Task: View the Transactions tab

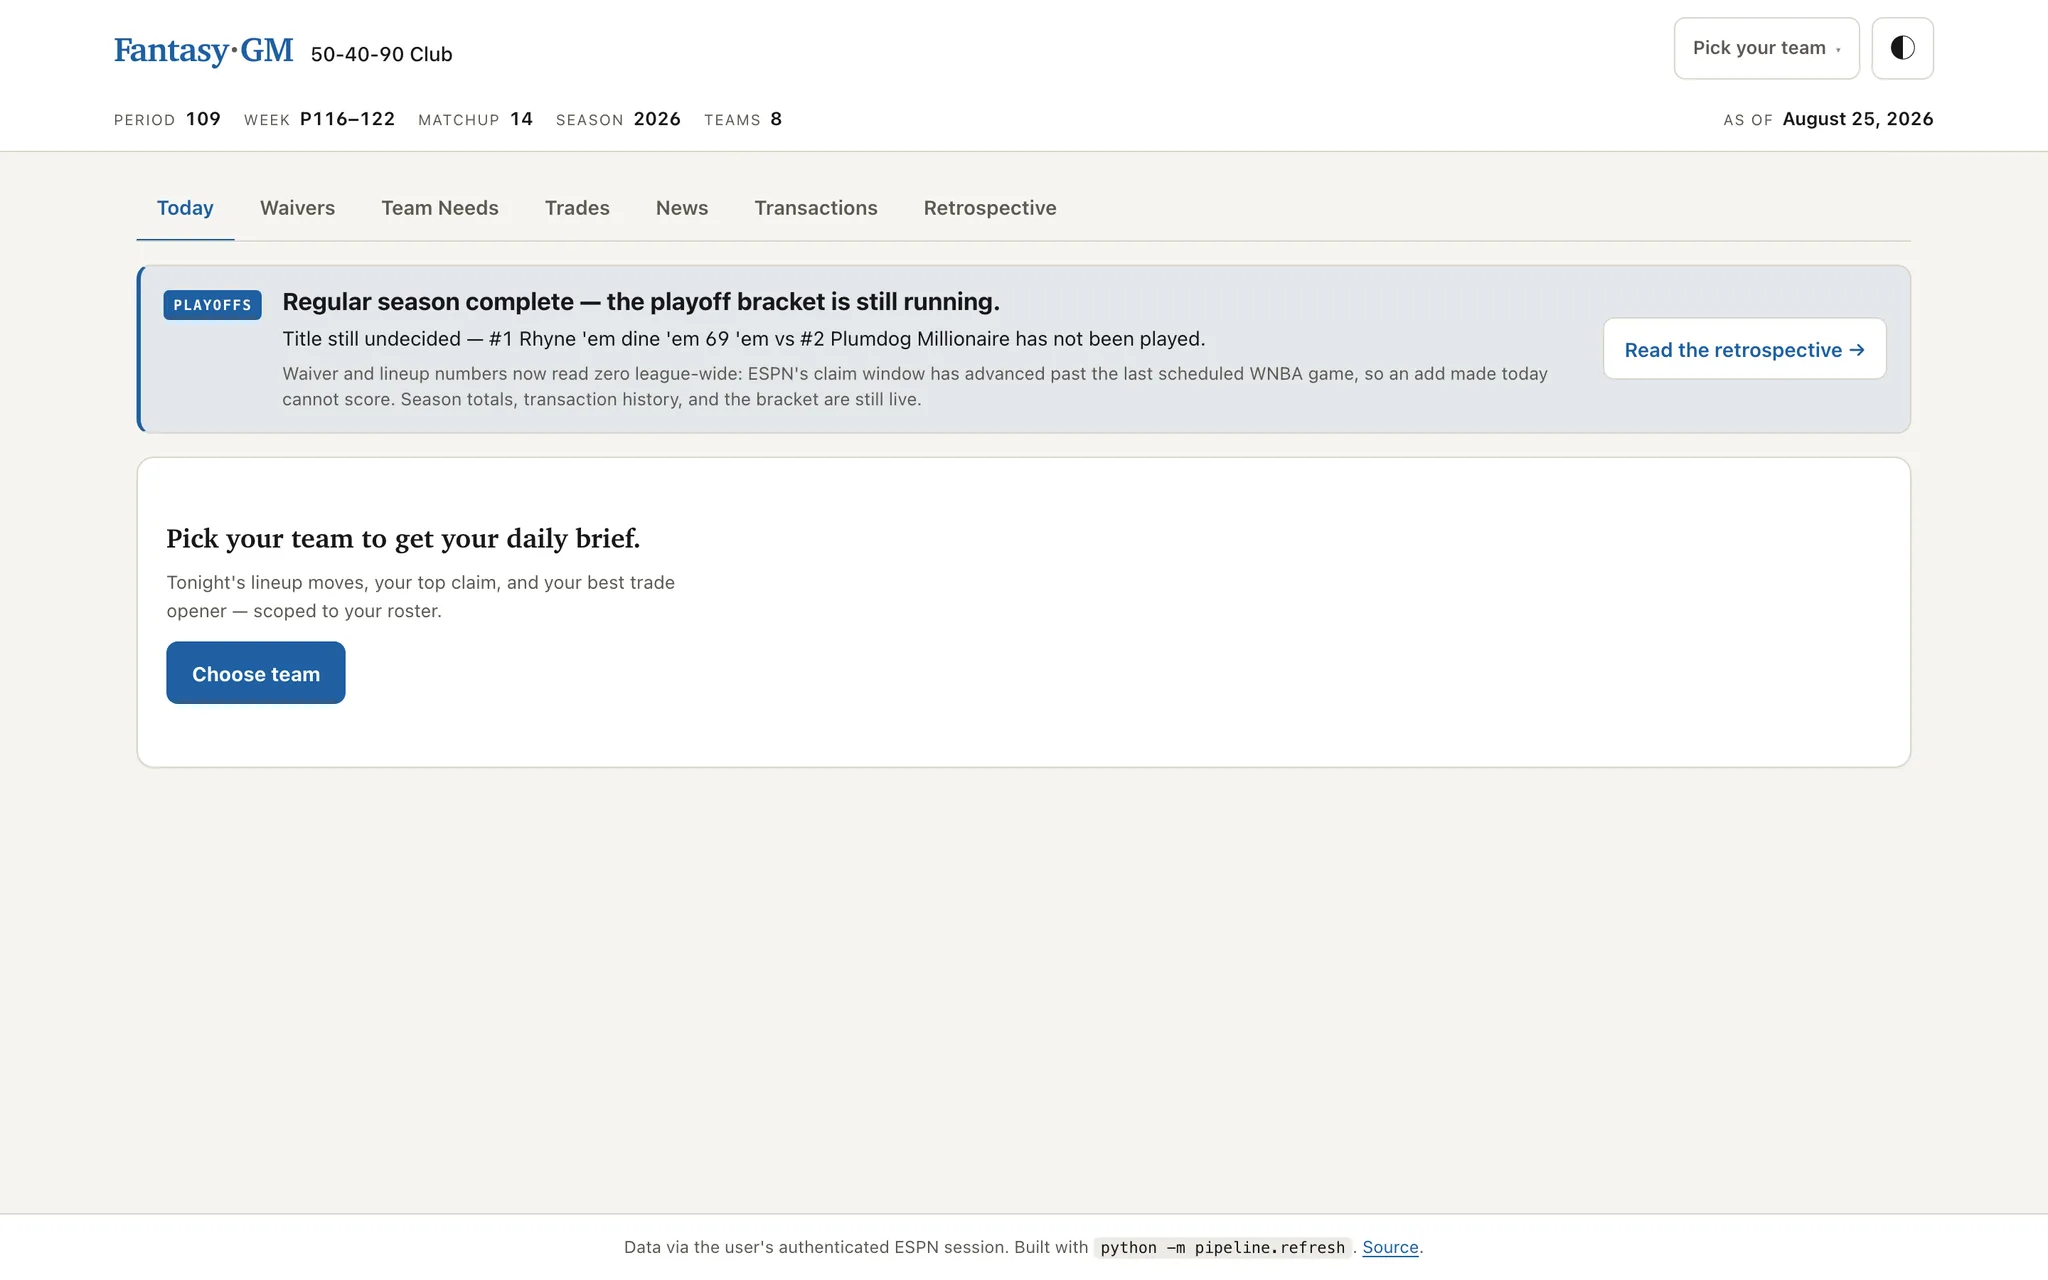Action: 816,208
